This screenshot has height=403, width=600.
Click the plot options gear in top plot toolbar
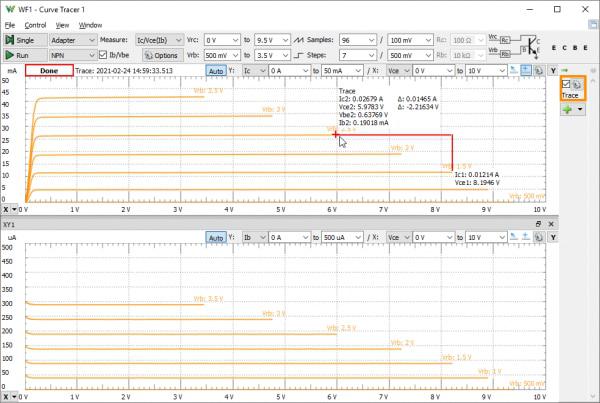(x=539, y=71)
